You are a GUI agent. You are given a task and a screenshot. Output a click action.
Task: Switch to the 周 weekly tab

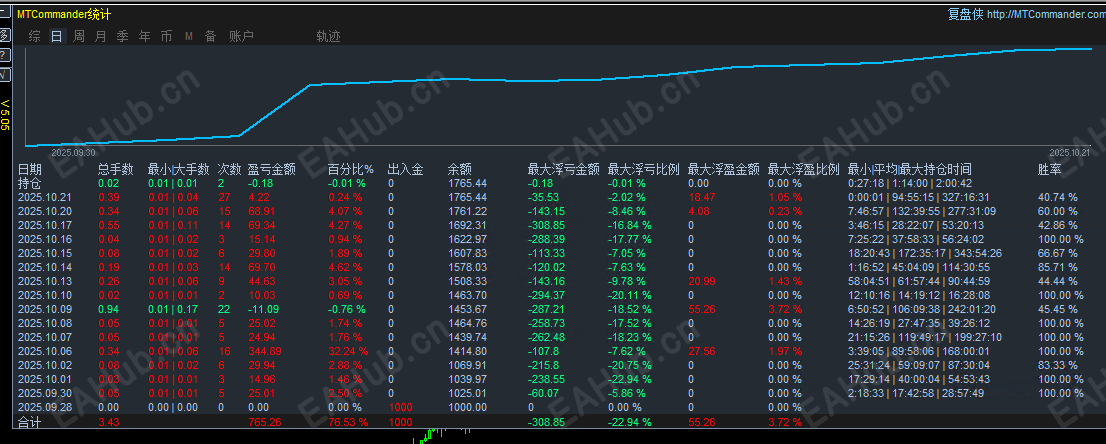79,37
